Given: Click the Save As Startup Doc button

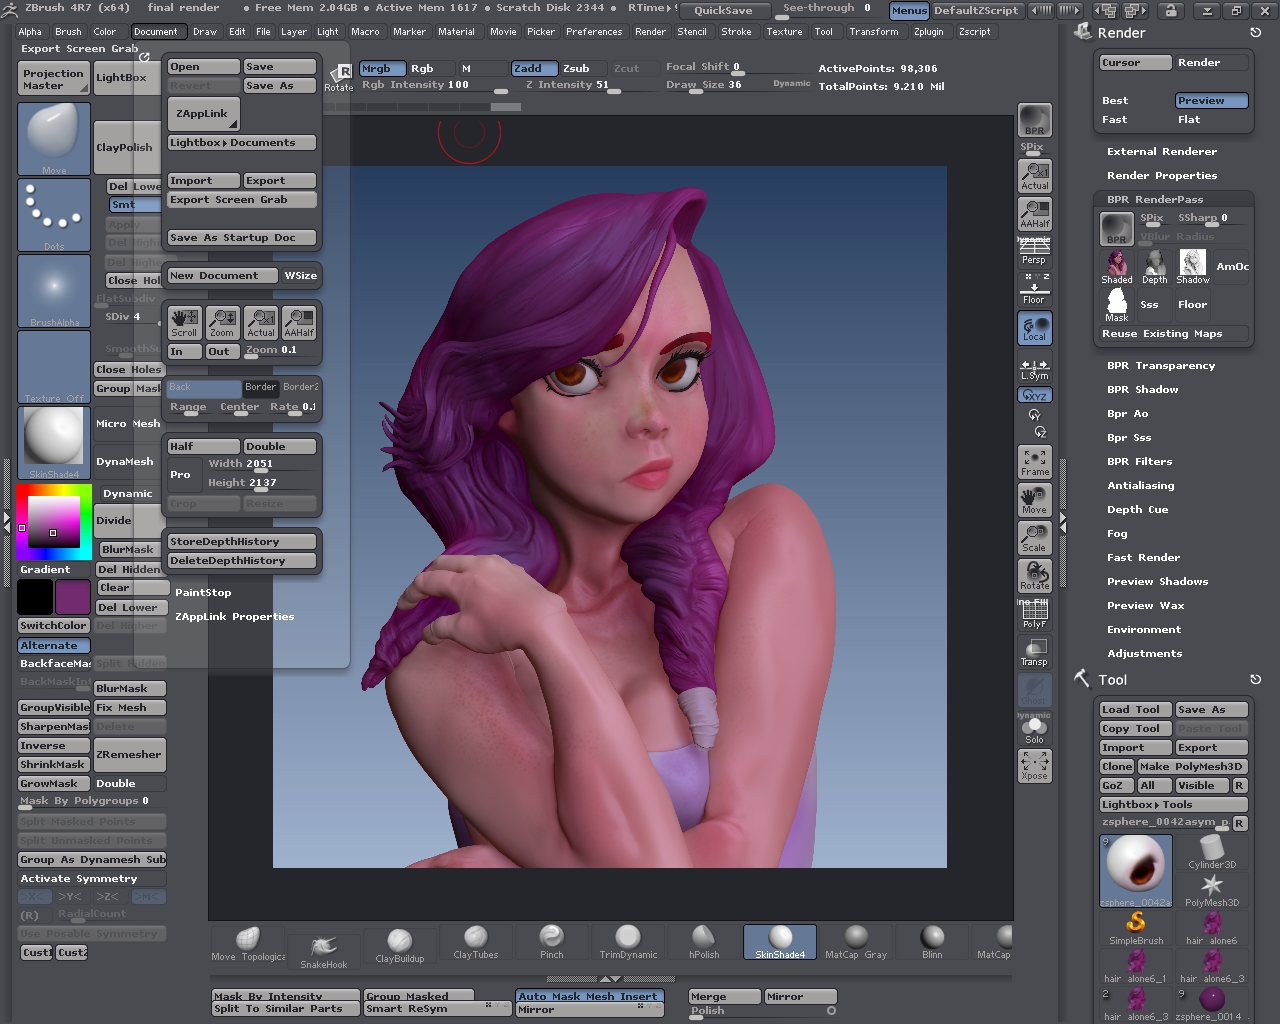Looking at the screenshot, I should pyautogui.click(x=242, y=238).
